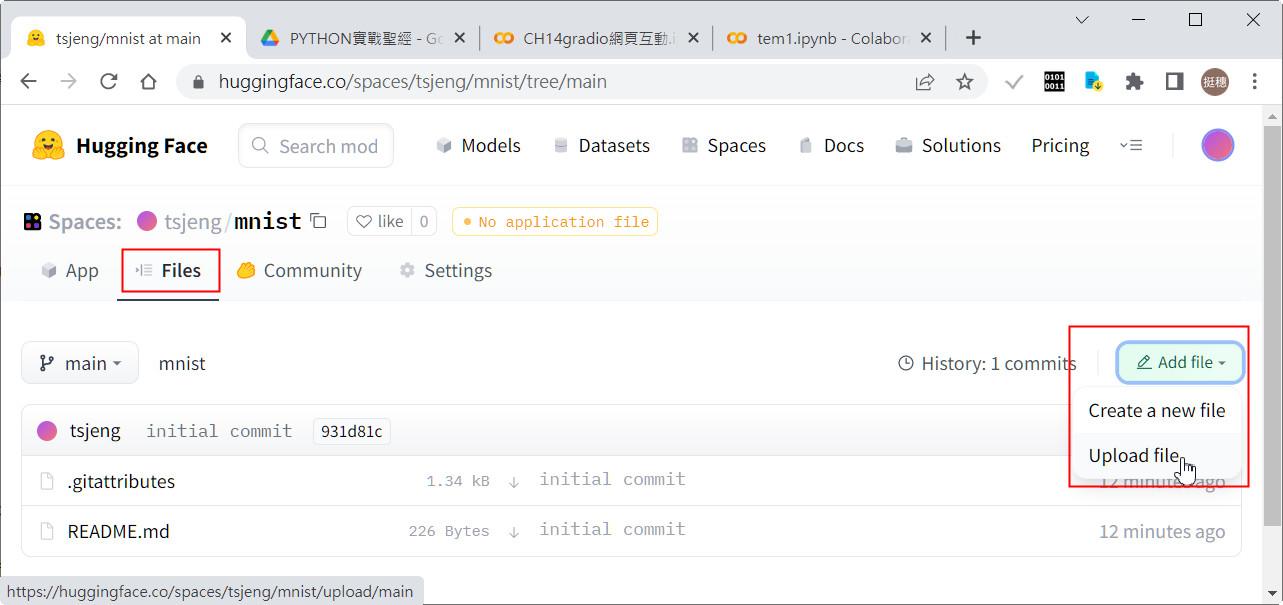Choose Create a new file
1283x605 pixels.
(1156, 410)
